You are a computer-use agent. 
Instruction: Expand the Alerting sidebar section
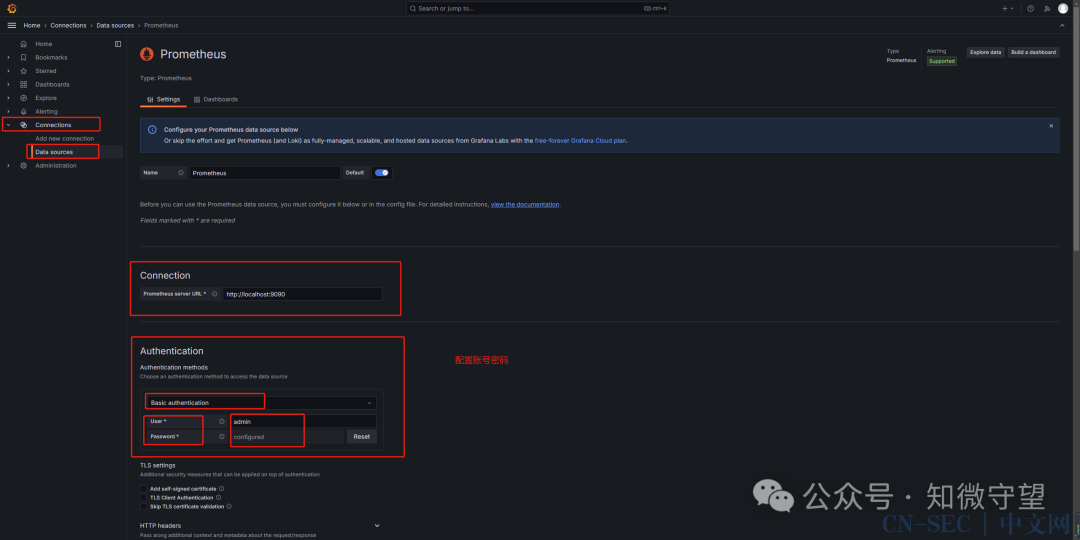(8, 111)
